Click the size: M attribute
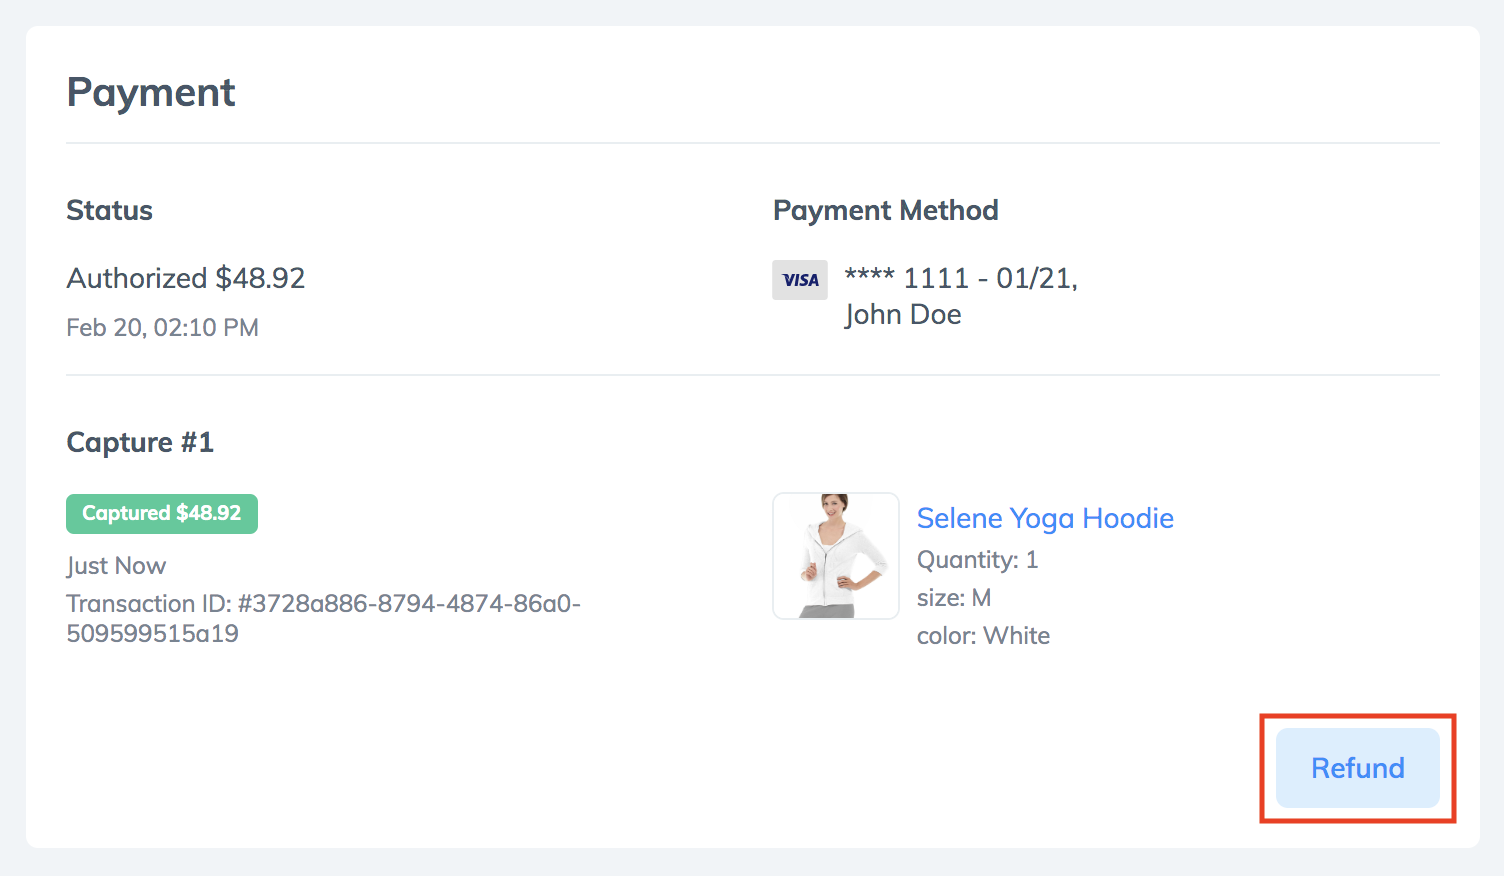Viewport: 1504px width, 876px height. [x=954, y=598]
